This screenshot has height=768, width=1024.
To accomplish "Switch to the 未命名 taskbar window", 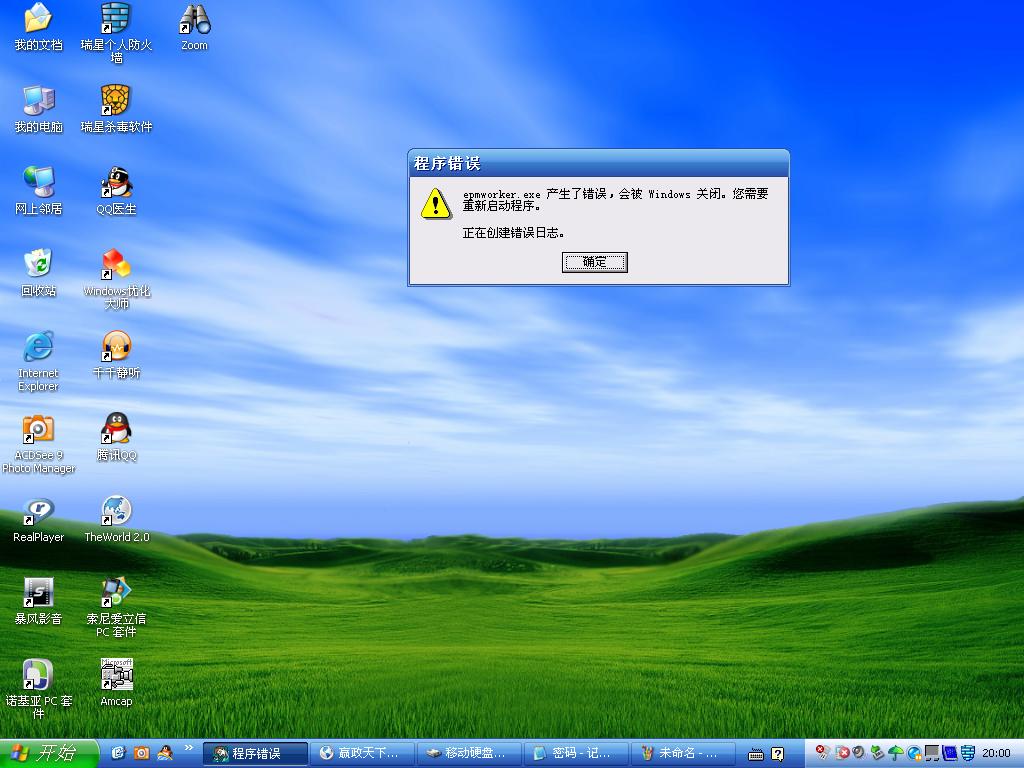I will click(683, 754).
